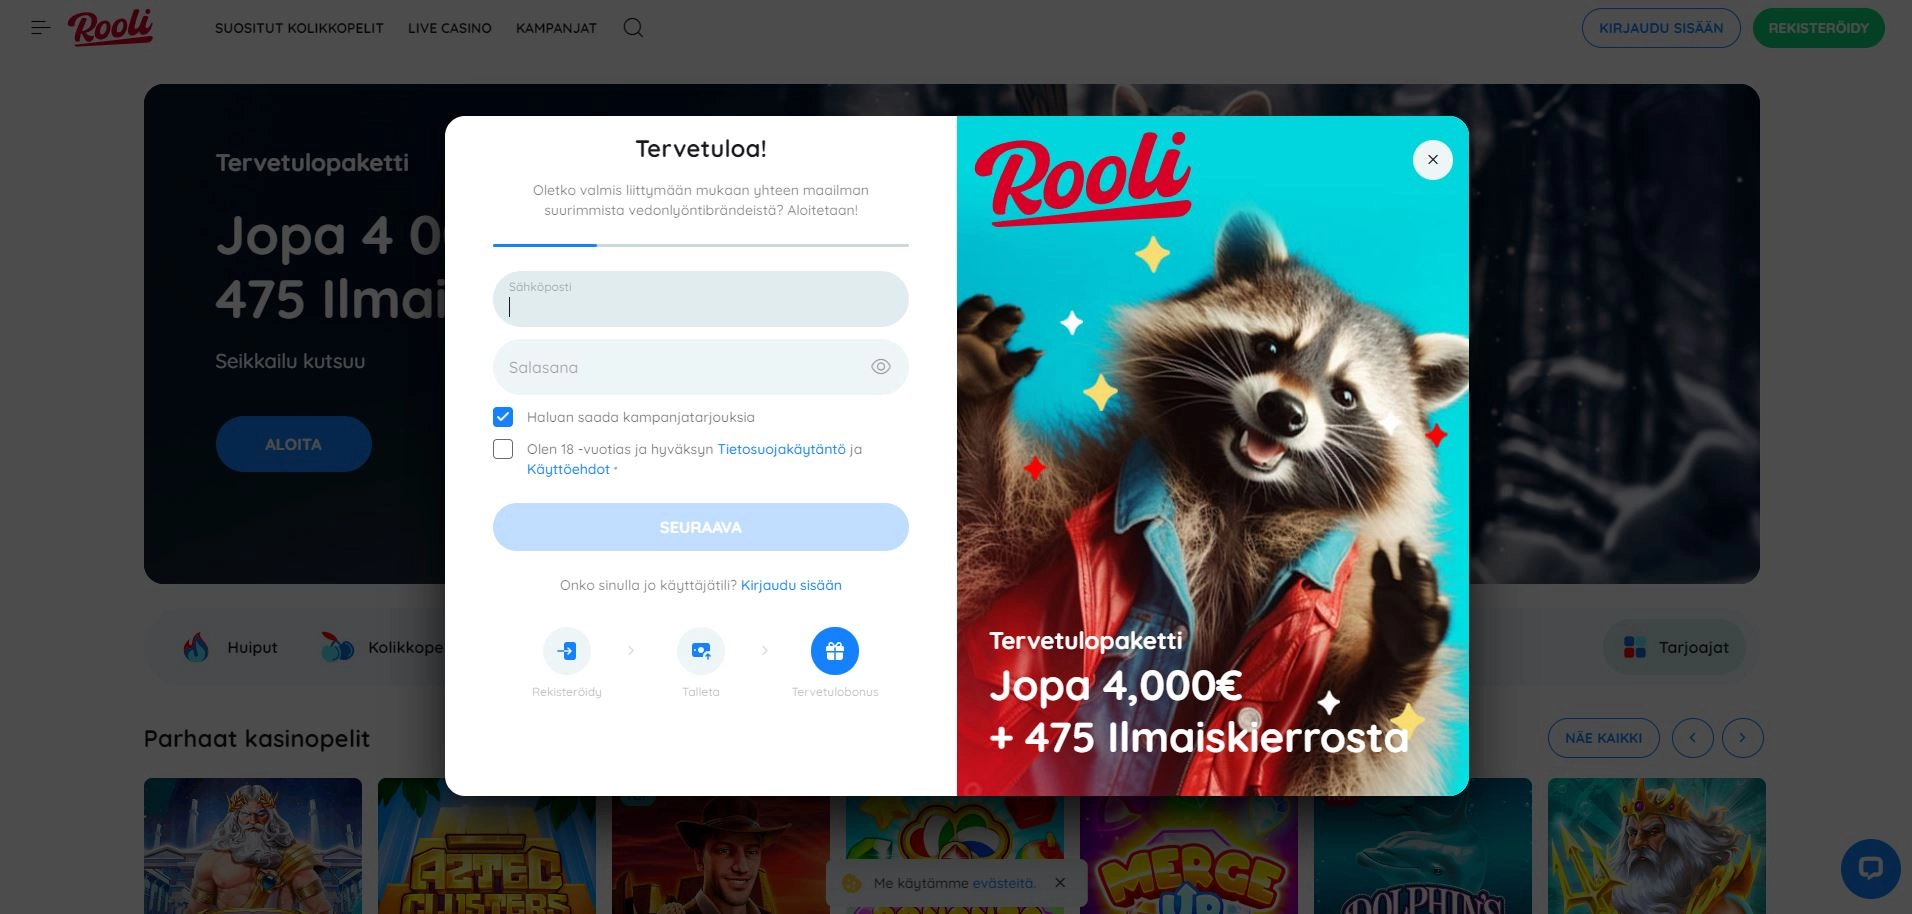Click the Rooli logo in header

[110, 27]
